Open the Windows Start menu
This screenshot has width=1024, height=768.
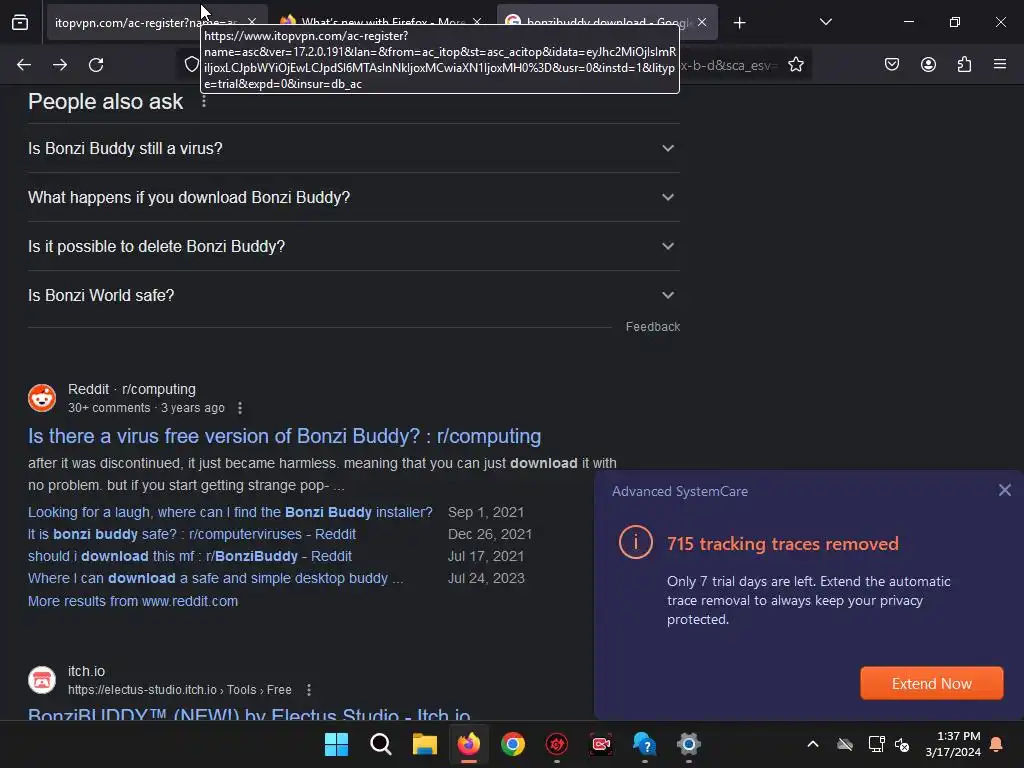pyautogui.click(x=336, y=744)
